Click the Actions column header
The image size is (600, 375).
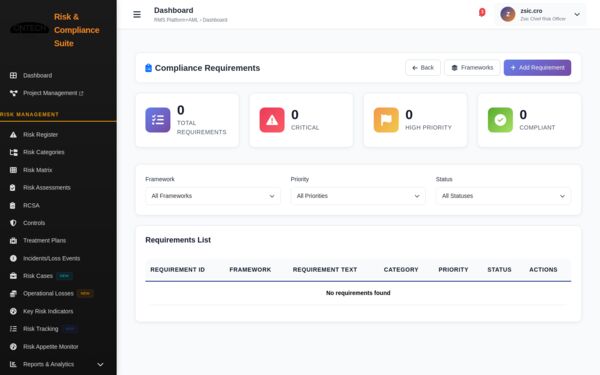[x=543, y=270]
